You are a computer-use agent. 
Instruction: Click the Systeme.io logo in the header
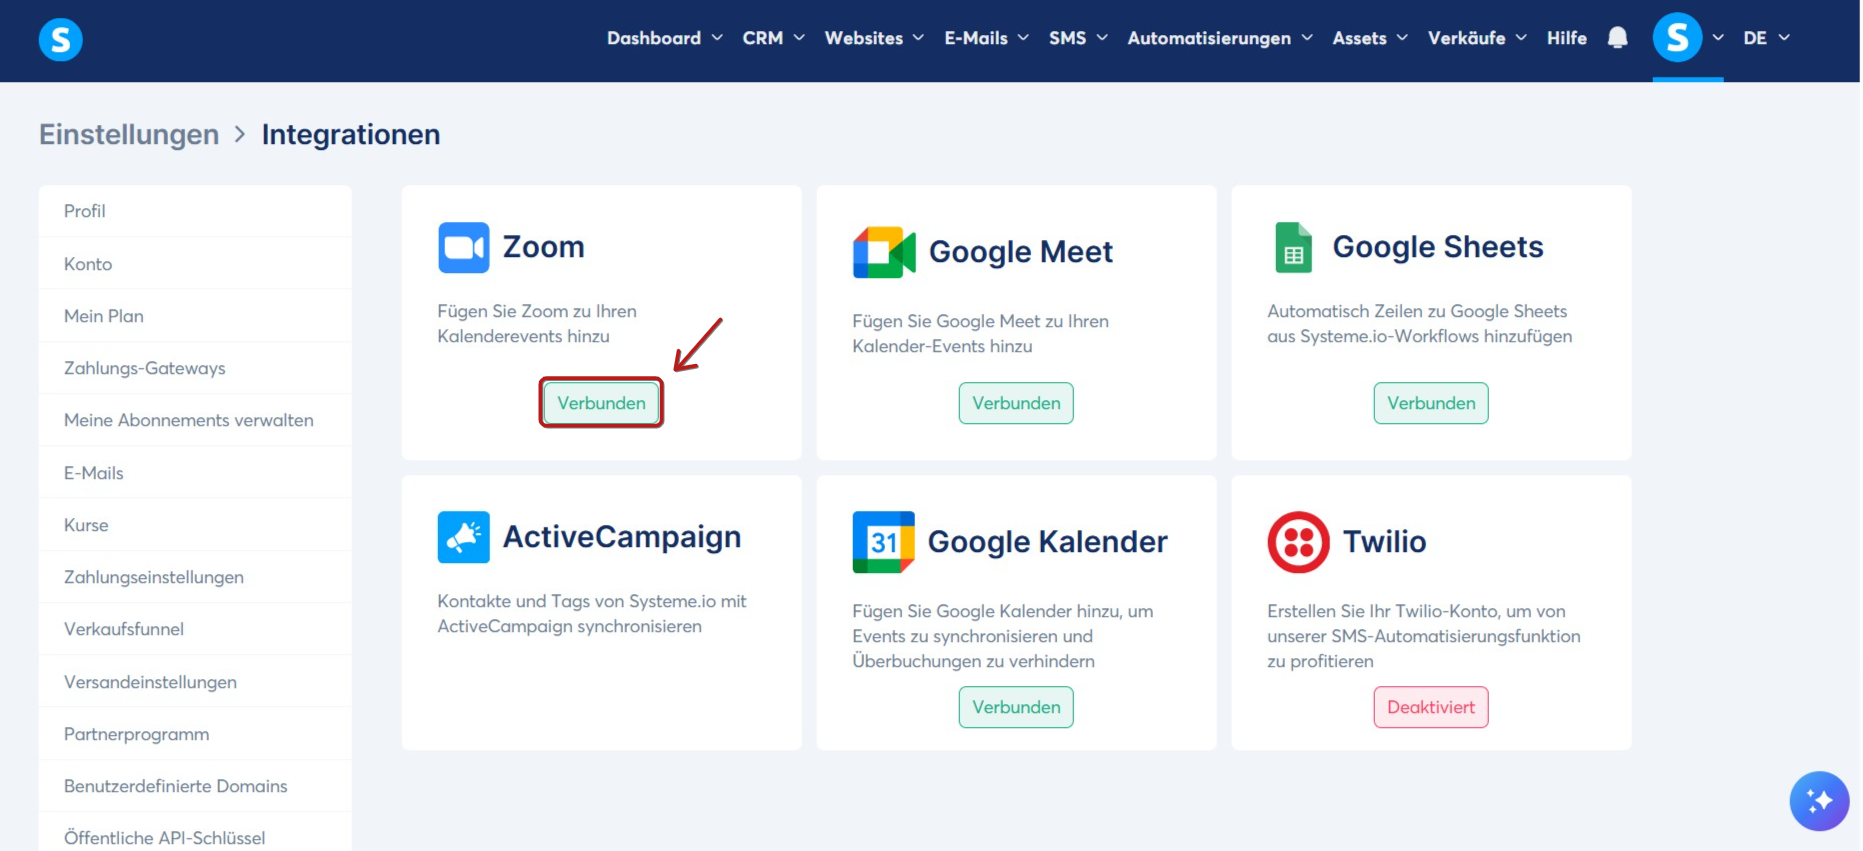(60, 40)
